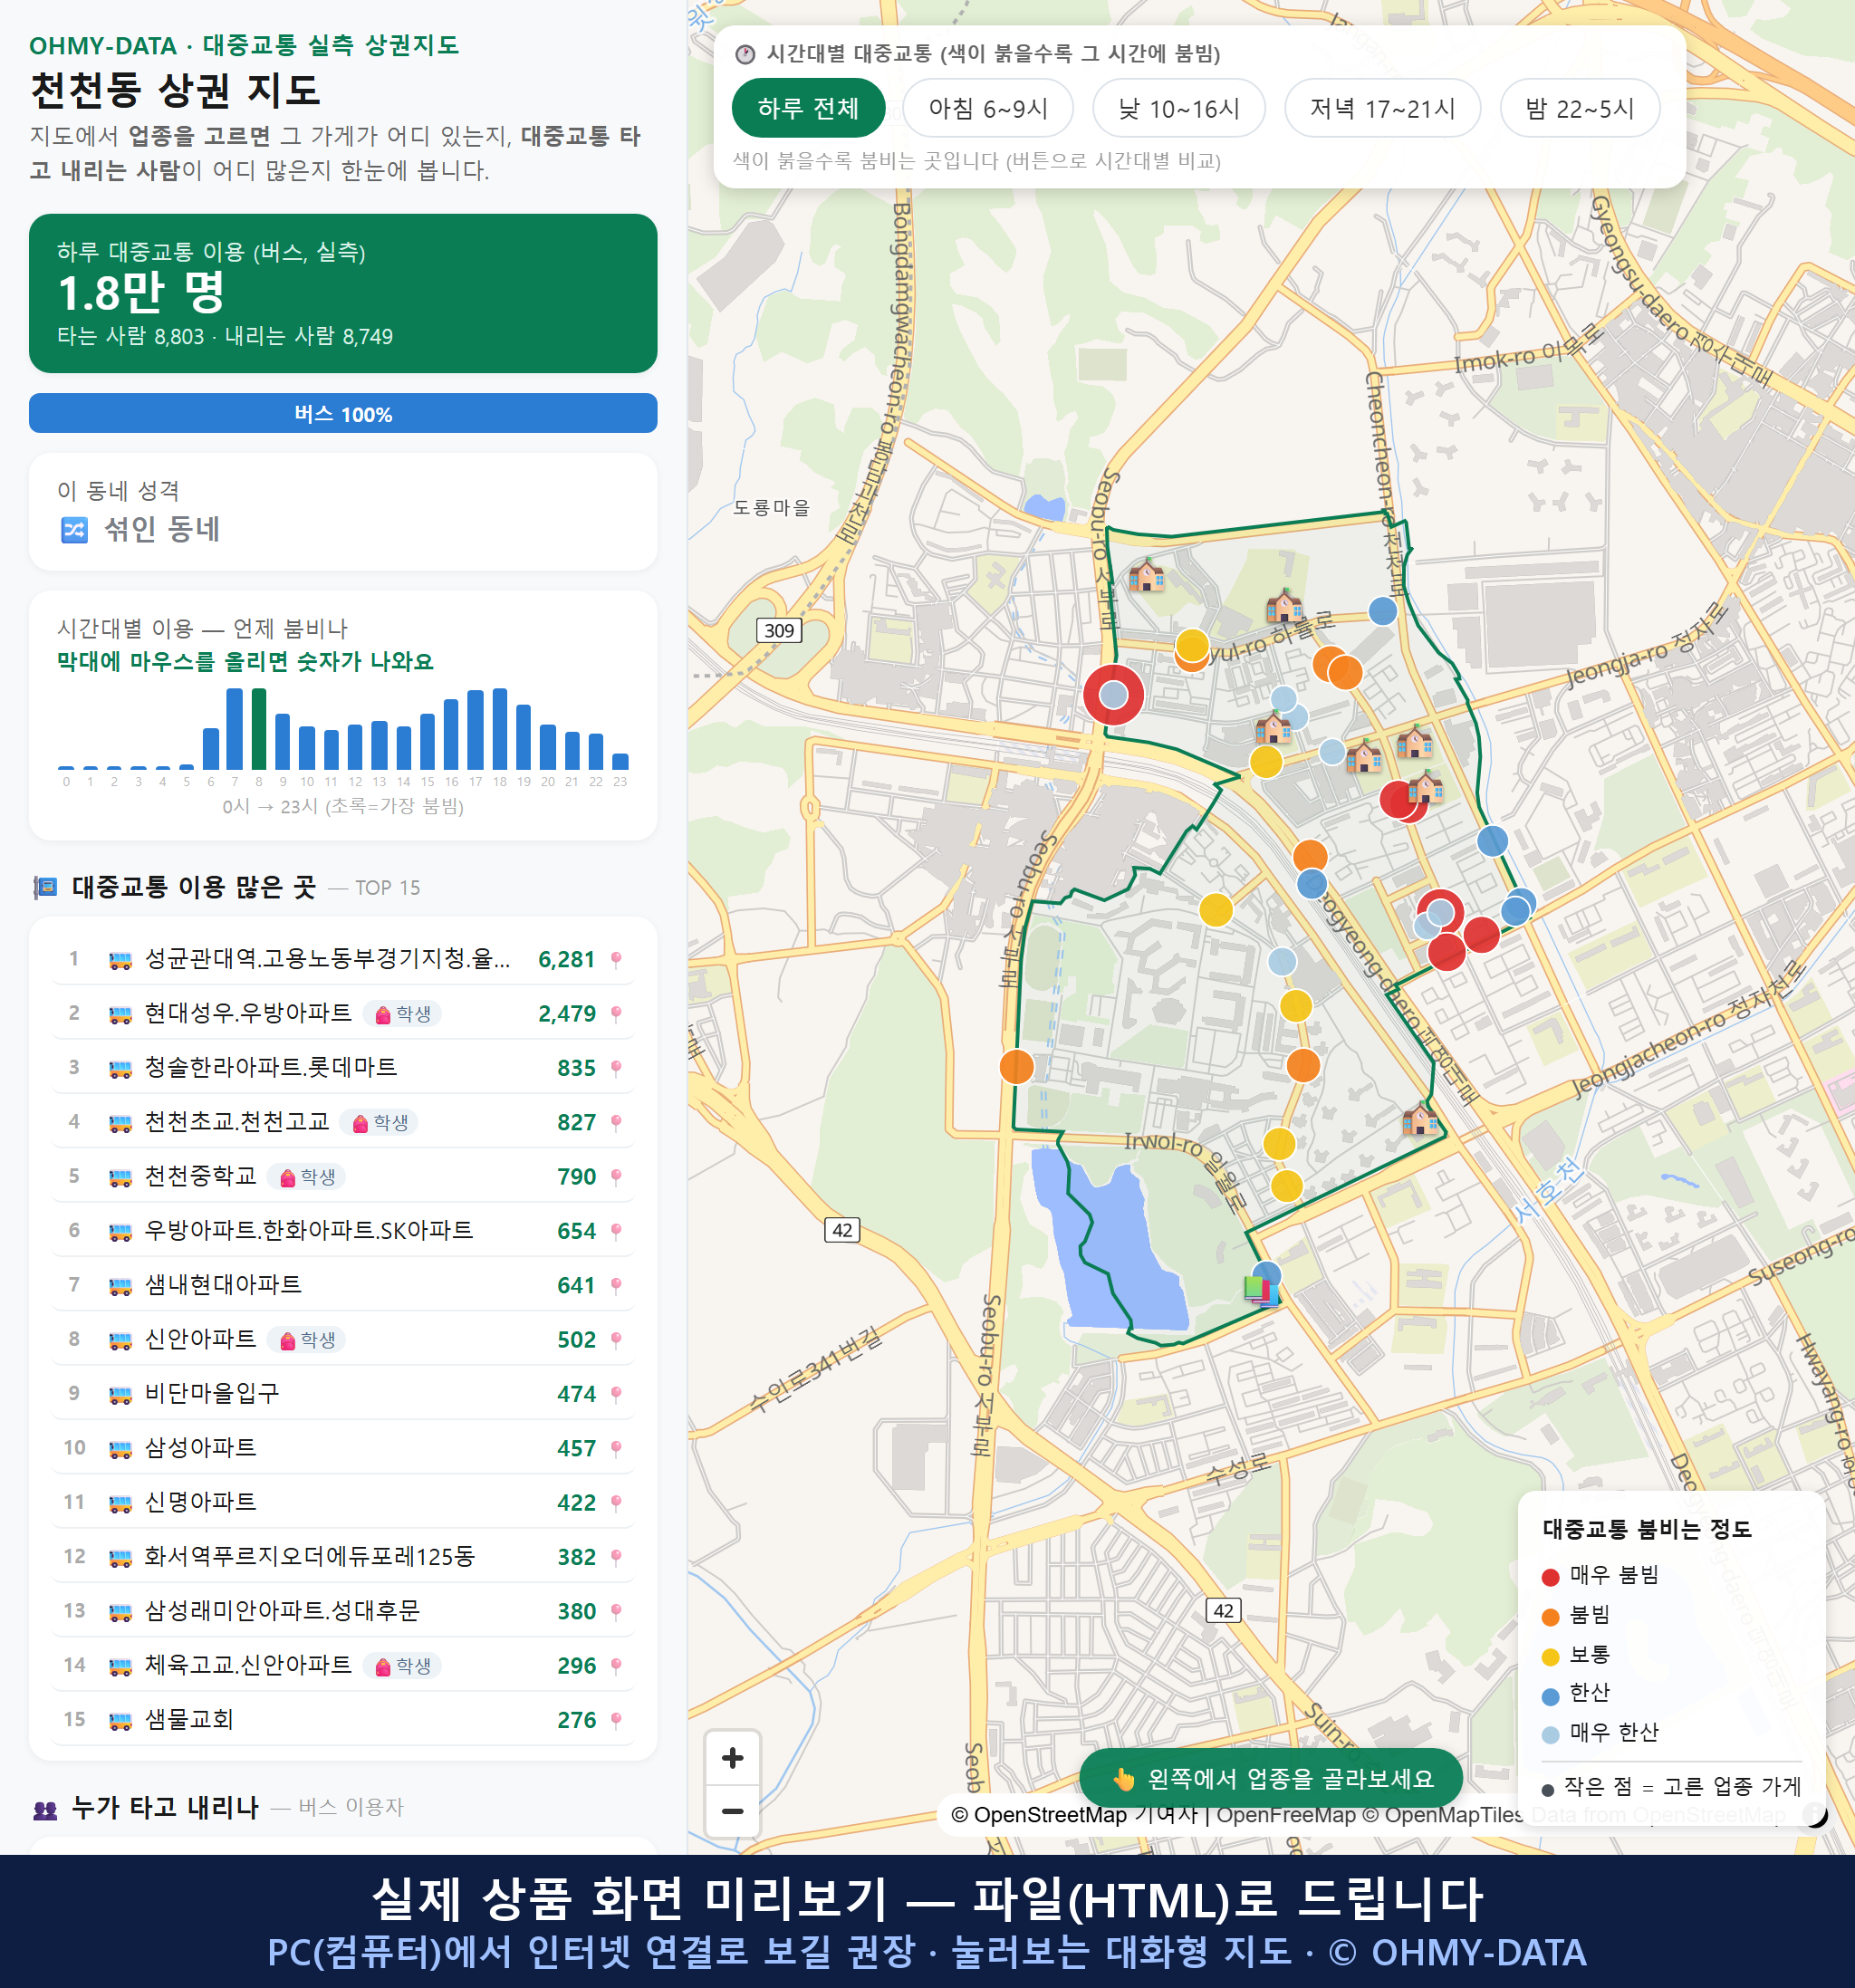Click the map pin icon in the 비단마을입구 row

click(616, 1394)
